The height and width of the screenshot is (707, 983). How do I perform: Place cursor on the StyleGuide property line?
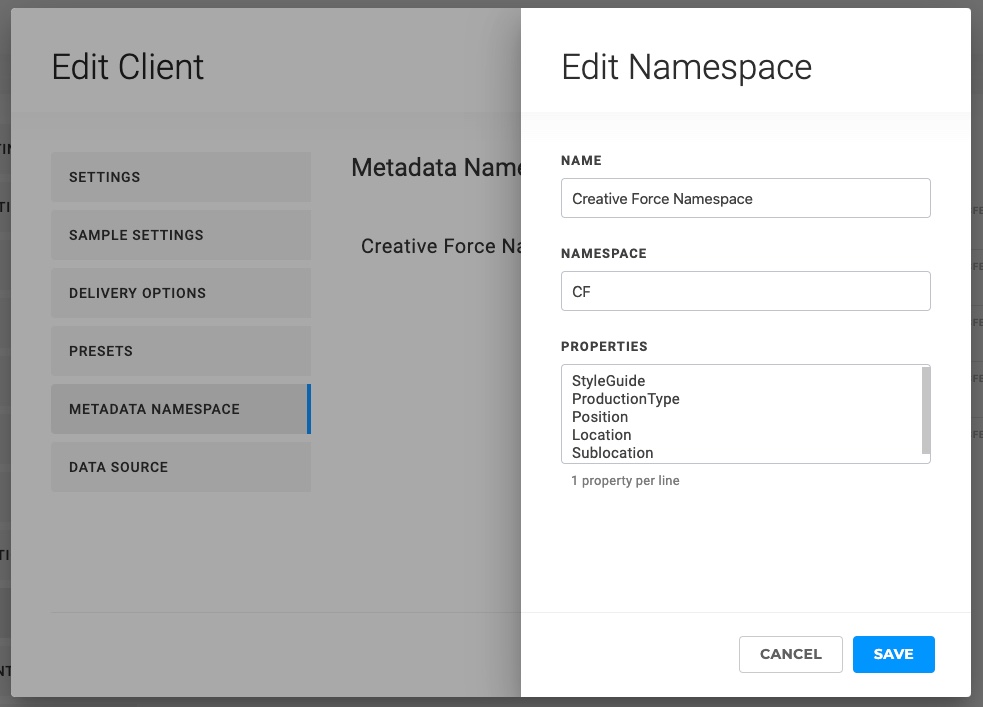(609, 381)
